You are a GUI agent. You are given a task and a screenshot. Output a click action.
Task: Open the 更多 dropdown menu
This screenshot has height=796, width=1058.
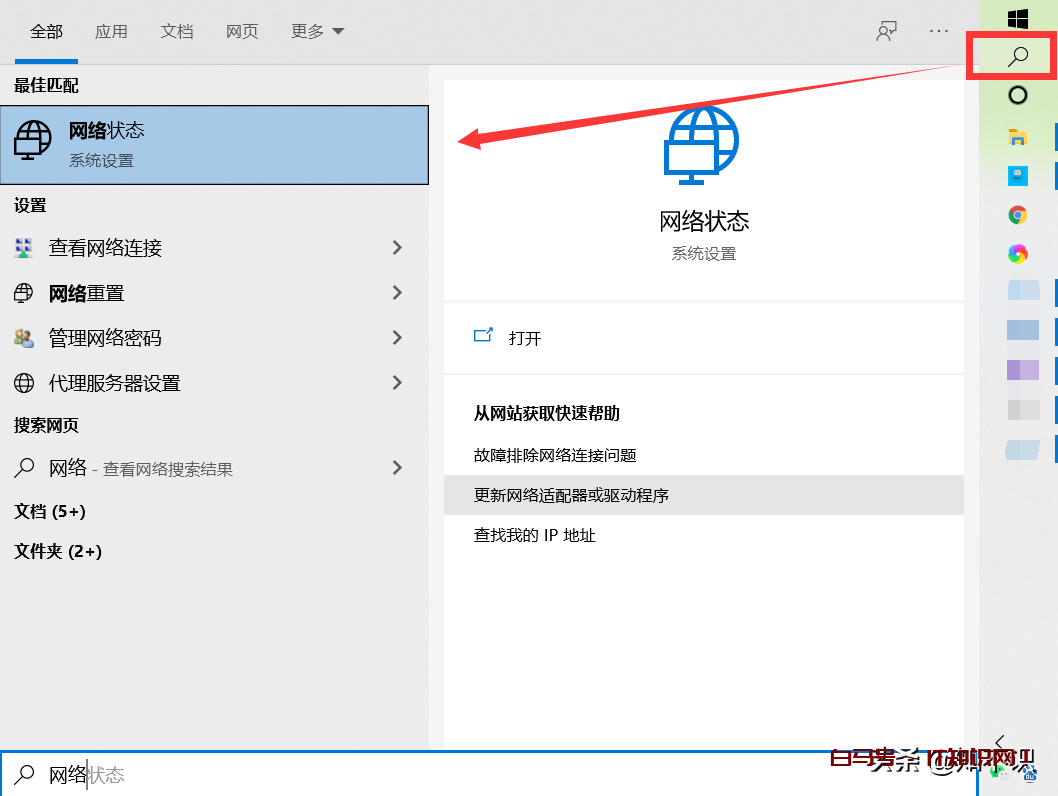pyautogui.click(x=317, y=31)
